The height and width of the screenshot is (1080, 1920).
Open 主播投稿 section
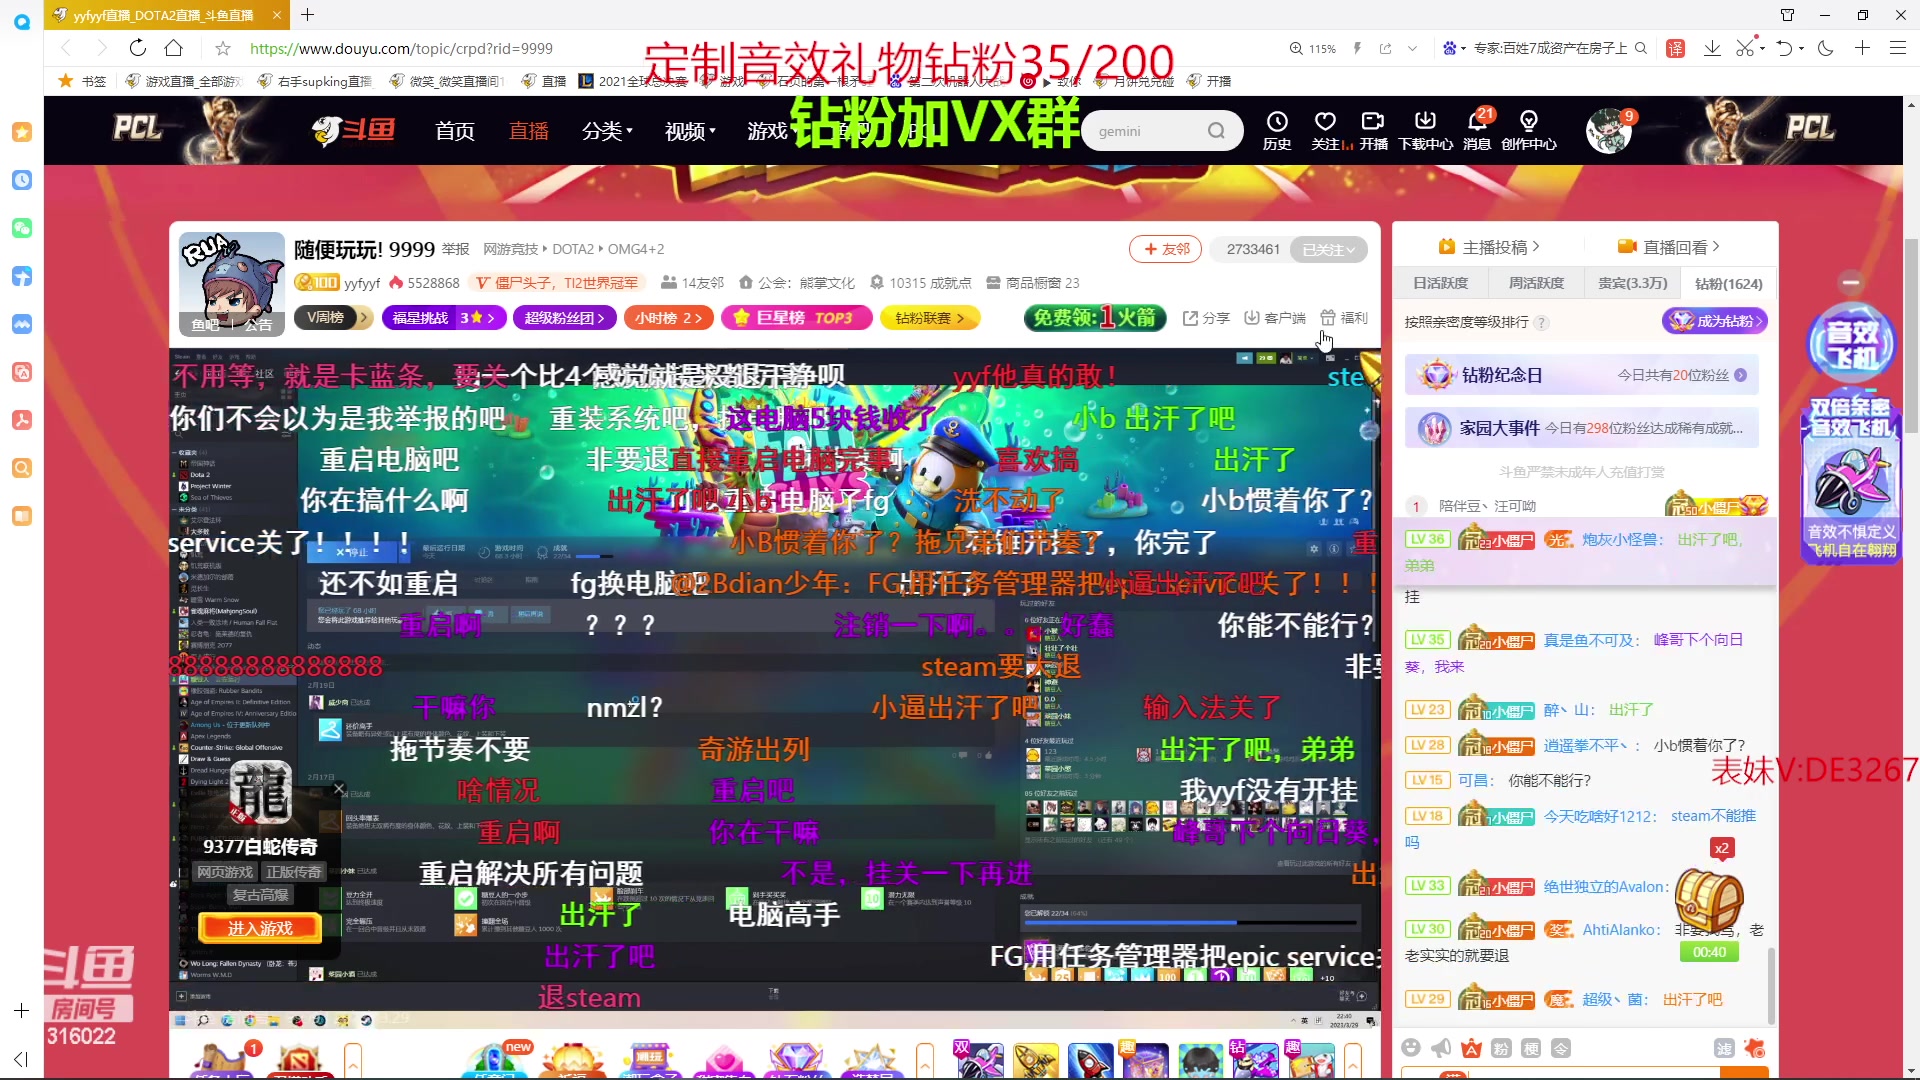point(1489,247)
